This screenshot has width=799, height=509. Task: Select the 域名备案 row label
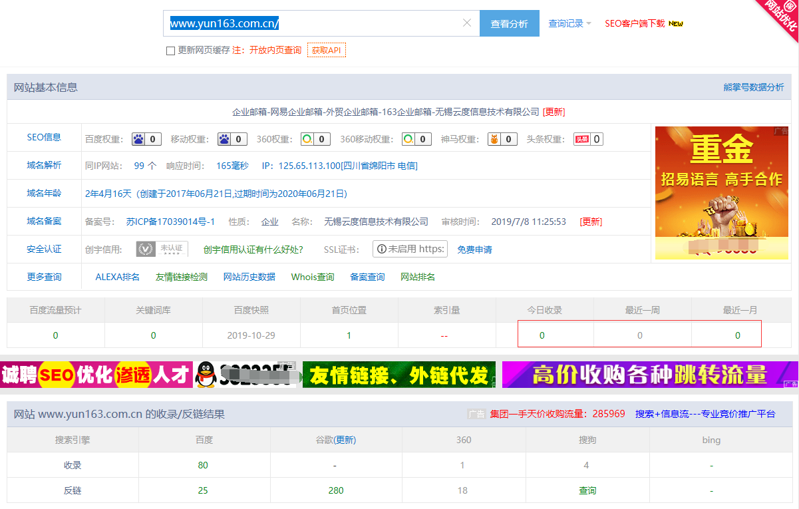44,221
